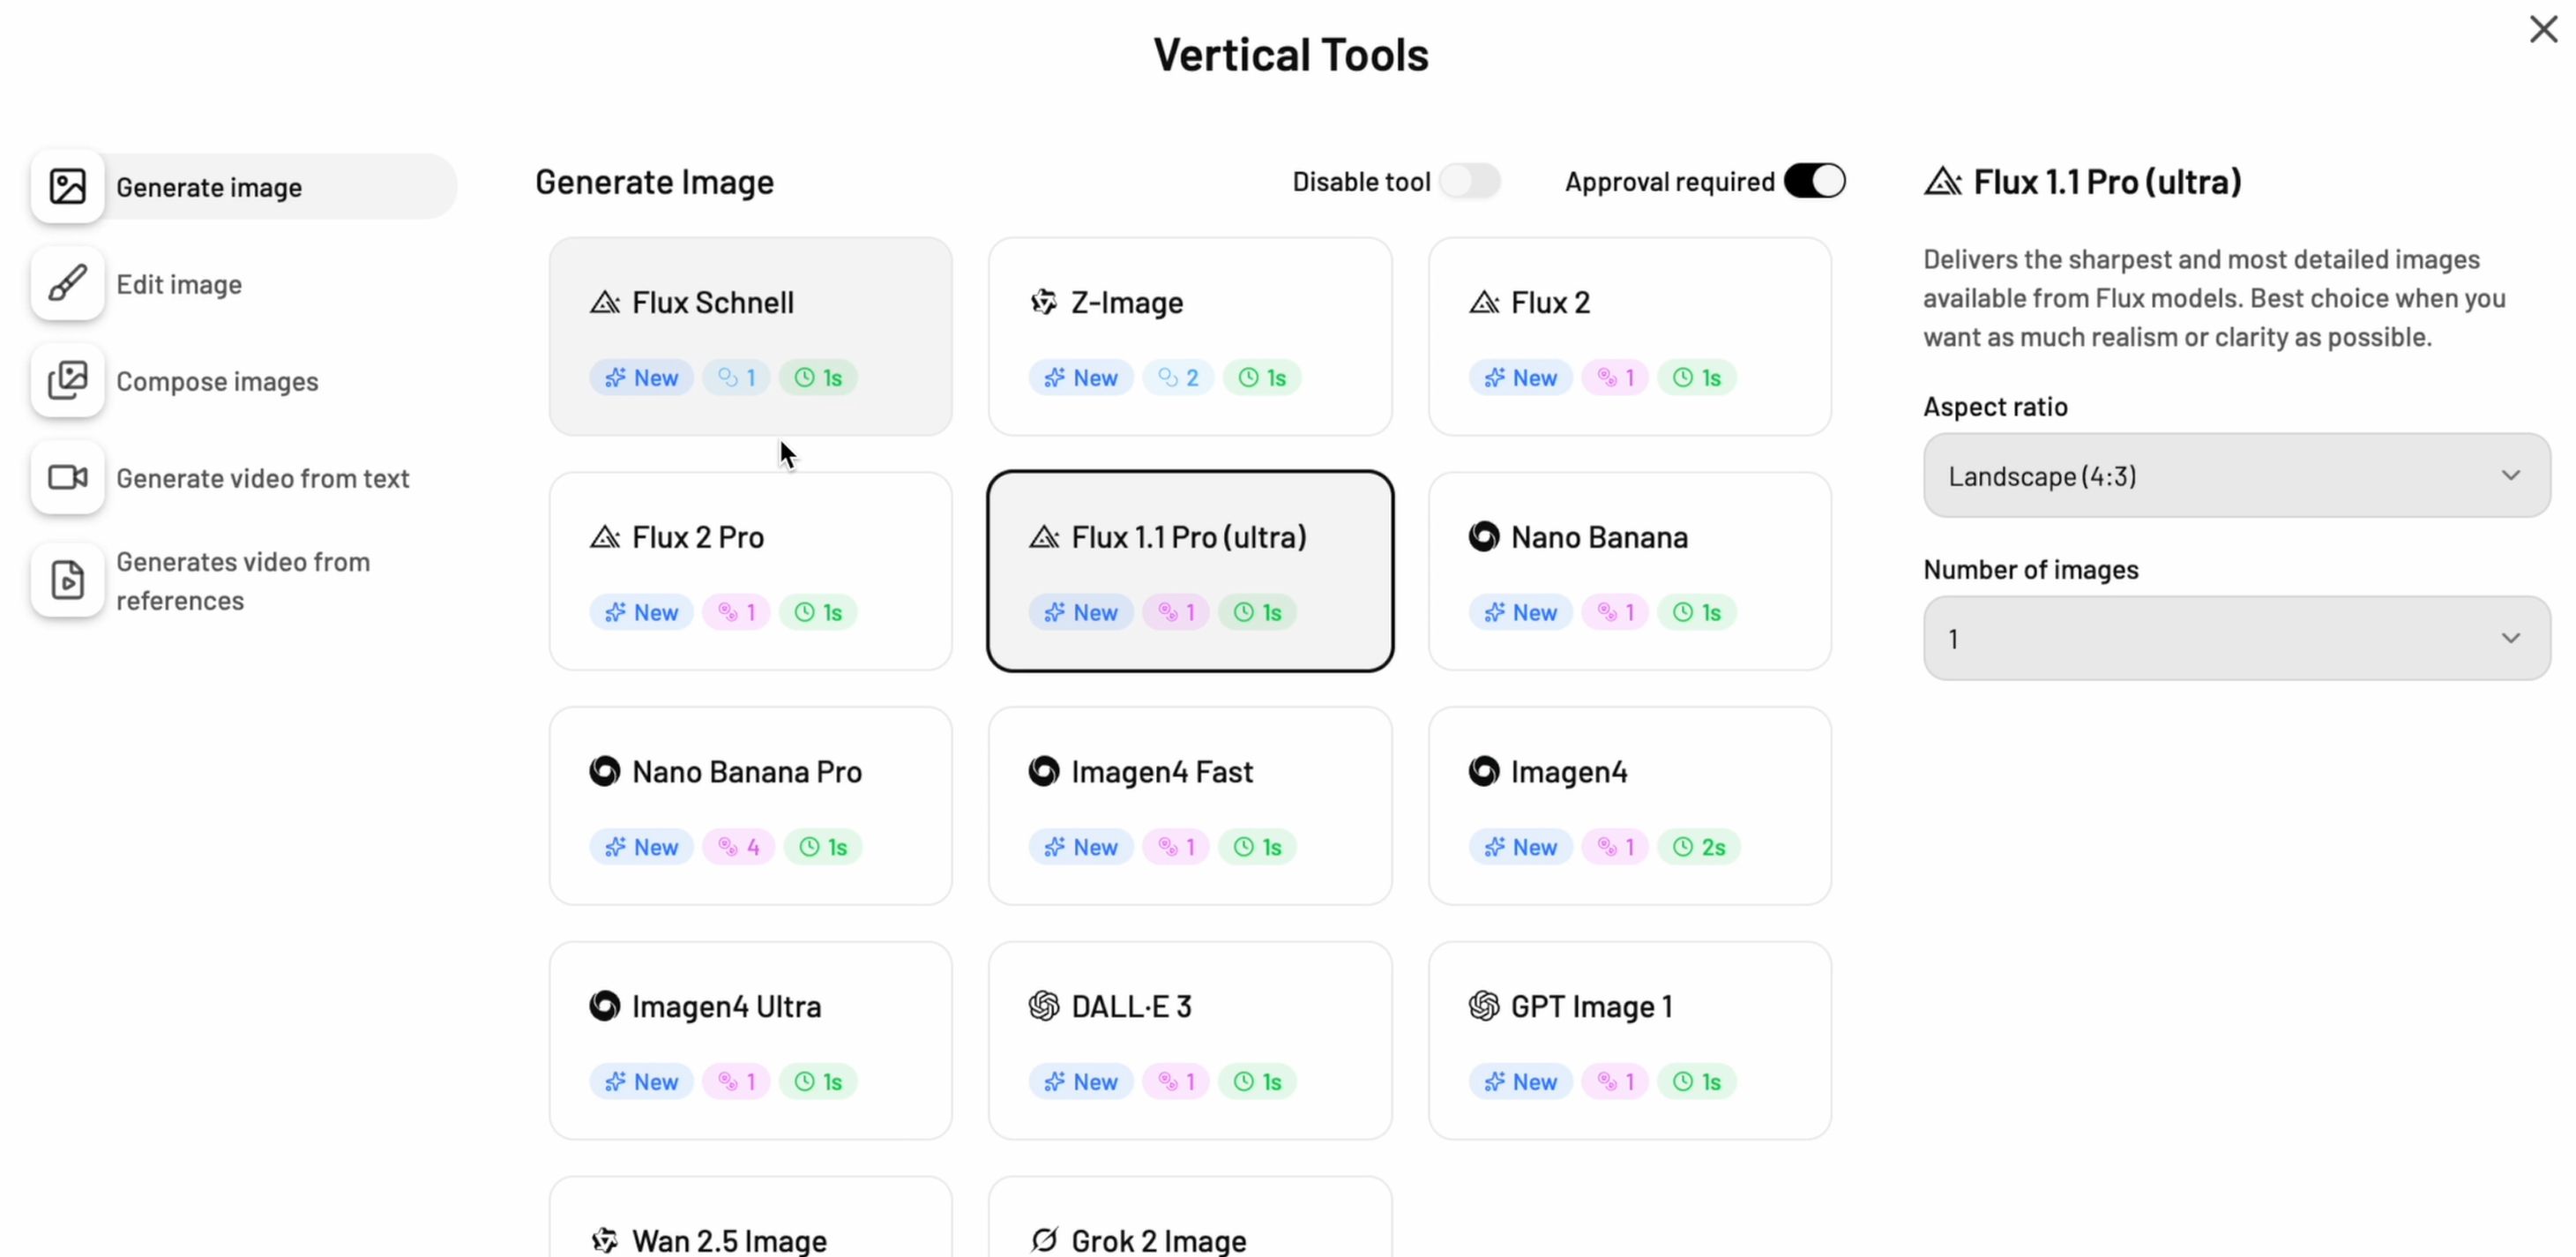The width and height of the screenshot is (2576, 1257).
Task: Click the video camera icon in sidebar
Action: tap(68, 478)
